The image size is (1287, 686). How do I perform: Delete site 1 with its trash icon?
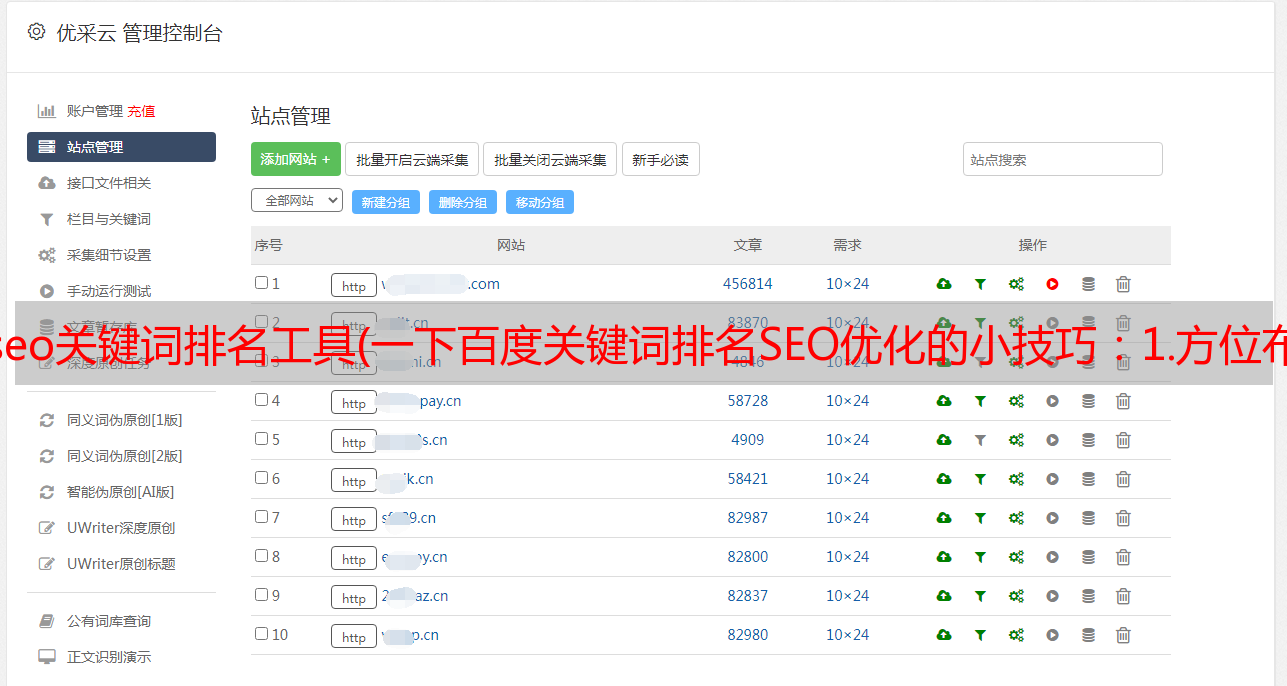pos(1123,284)
